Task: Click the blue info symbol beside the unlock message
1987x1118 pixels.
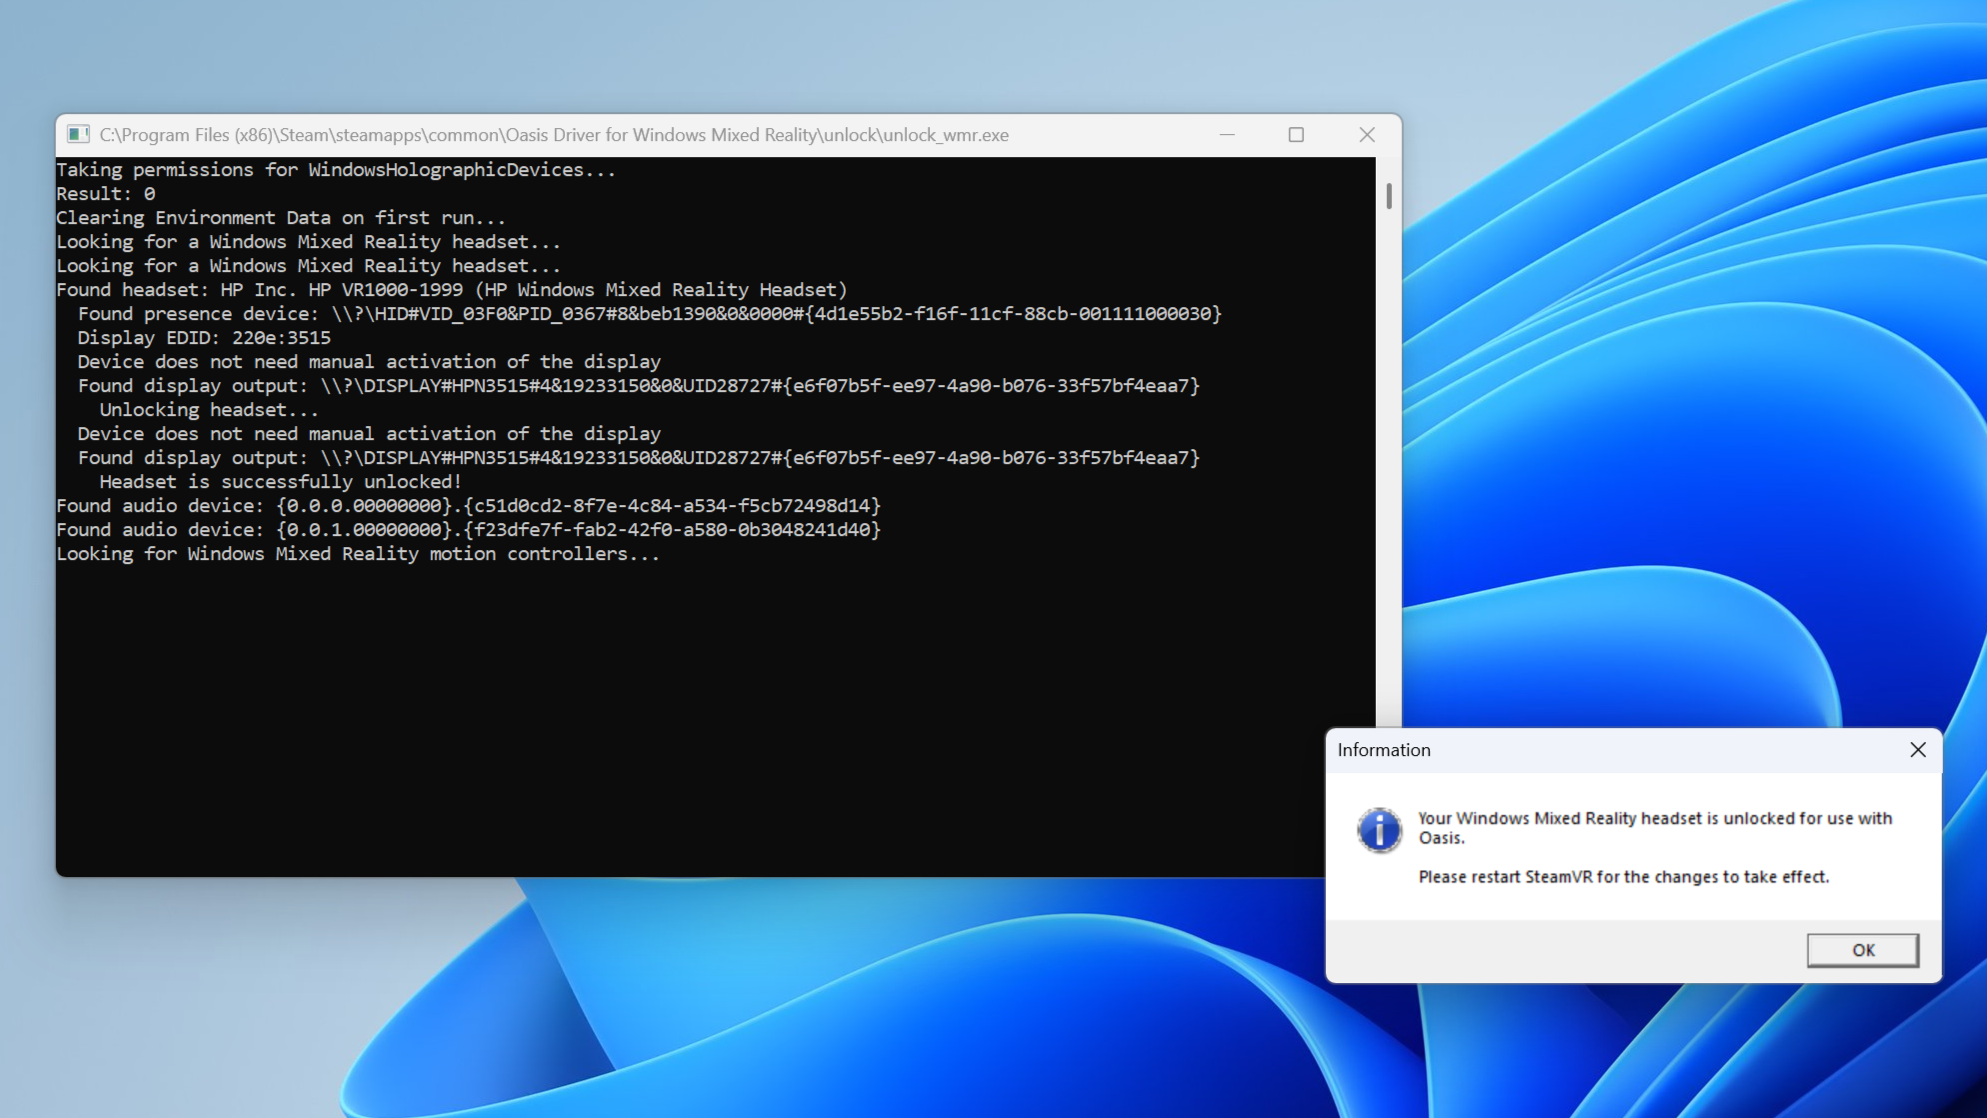Action: (1379, 829)
